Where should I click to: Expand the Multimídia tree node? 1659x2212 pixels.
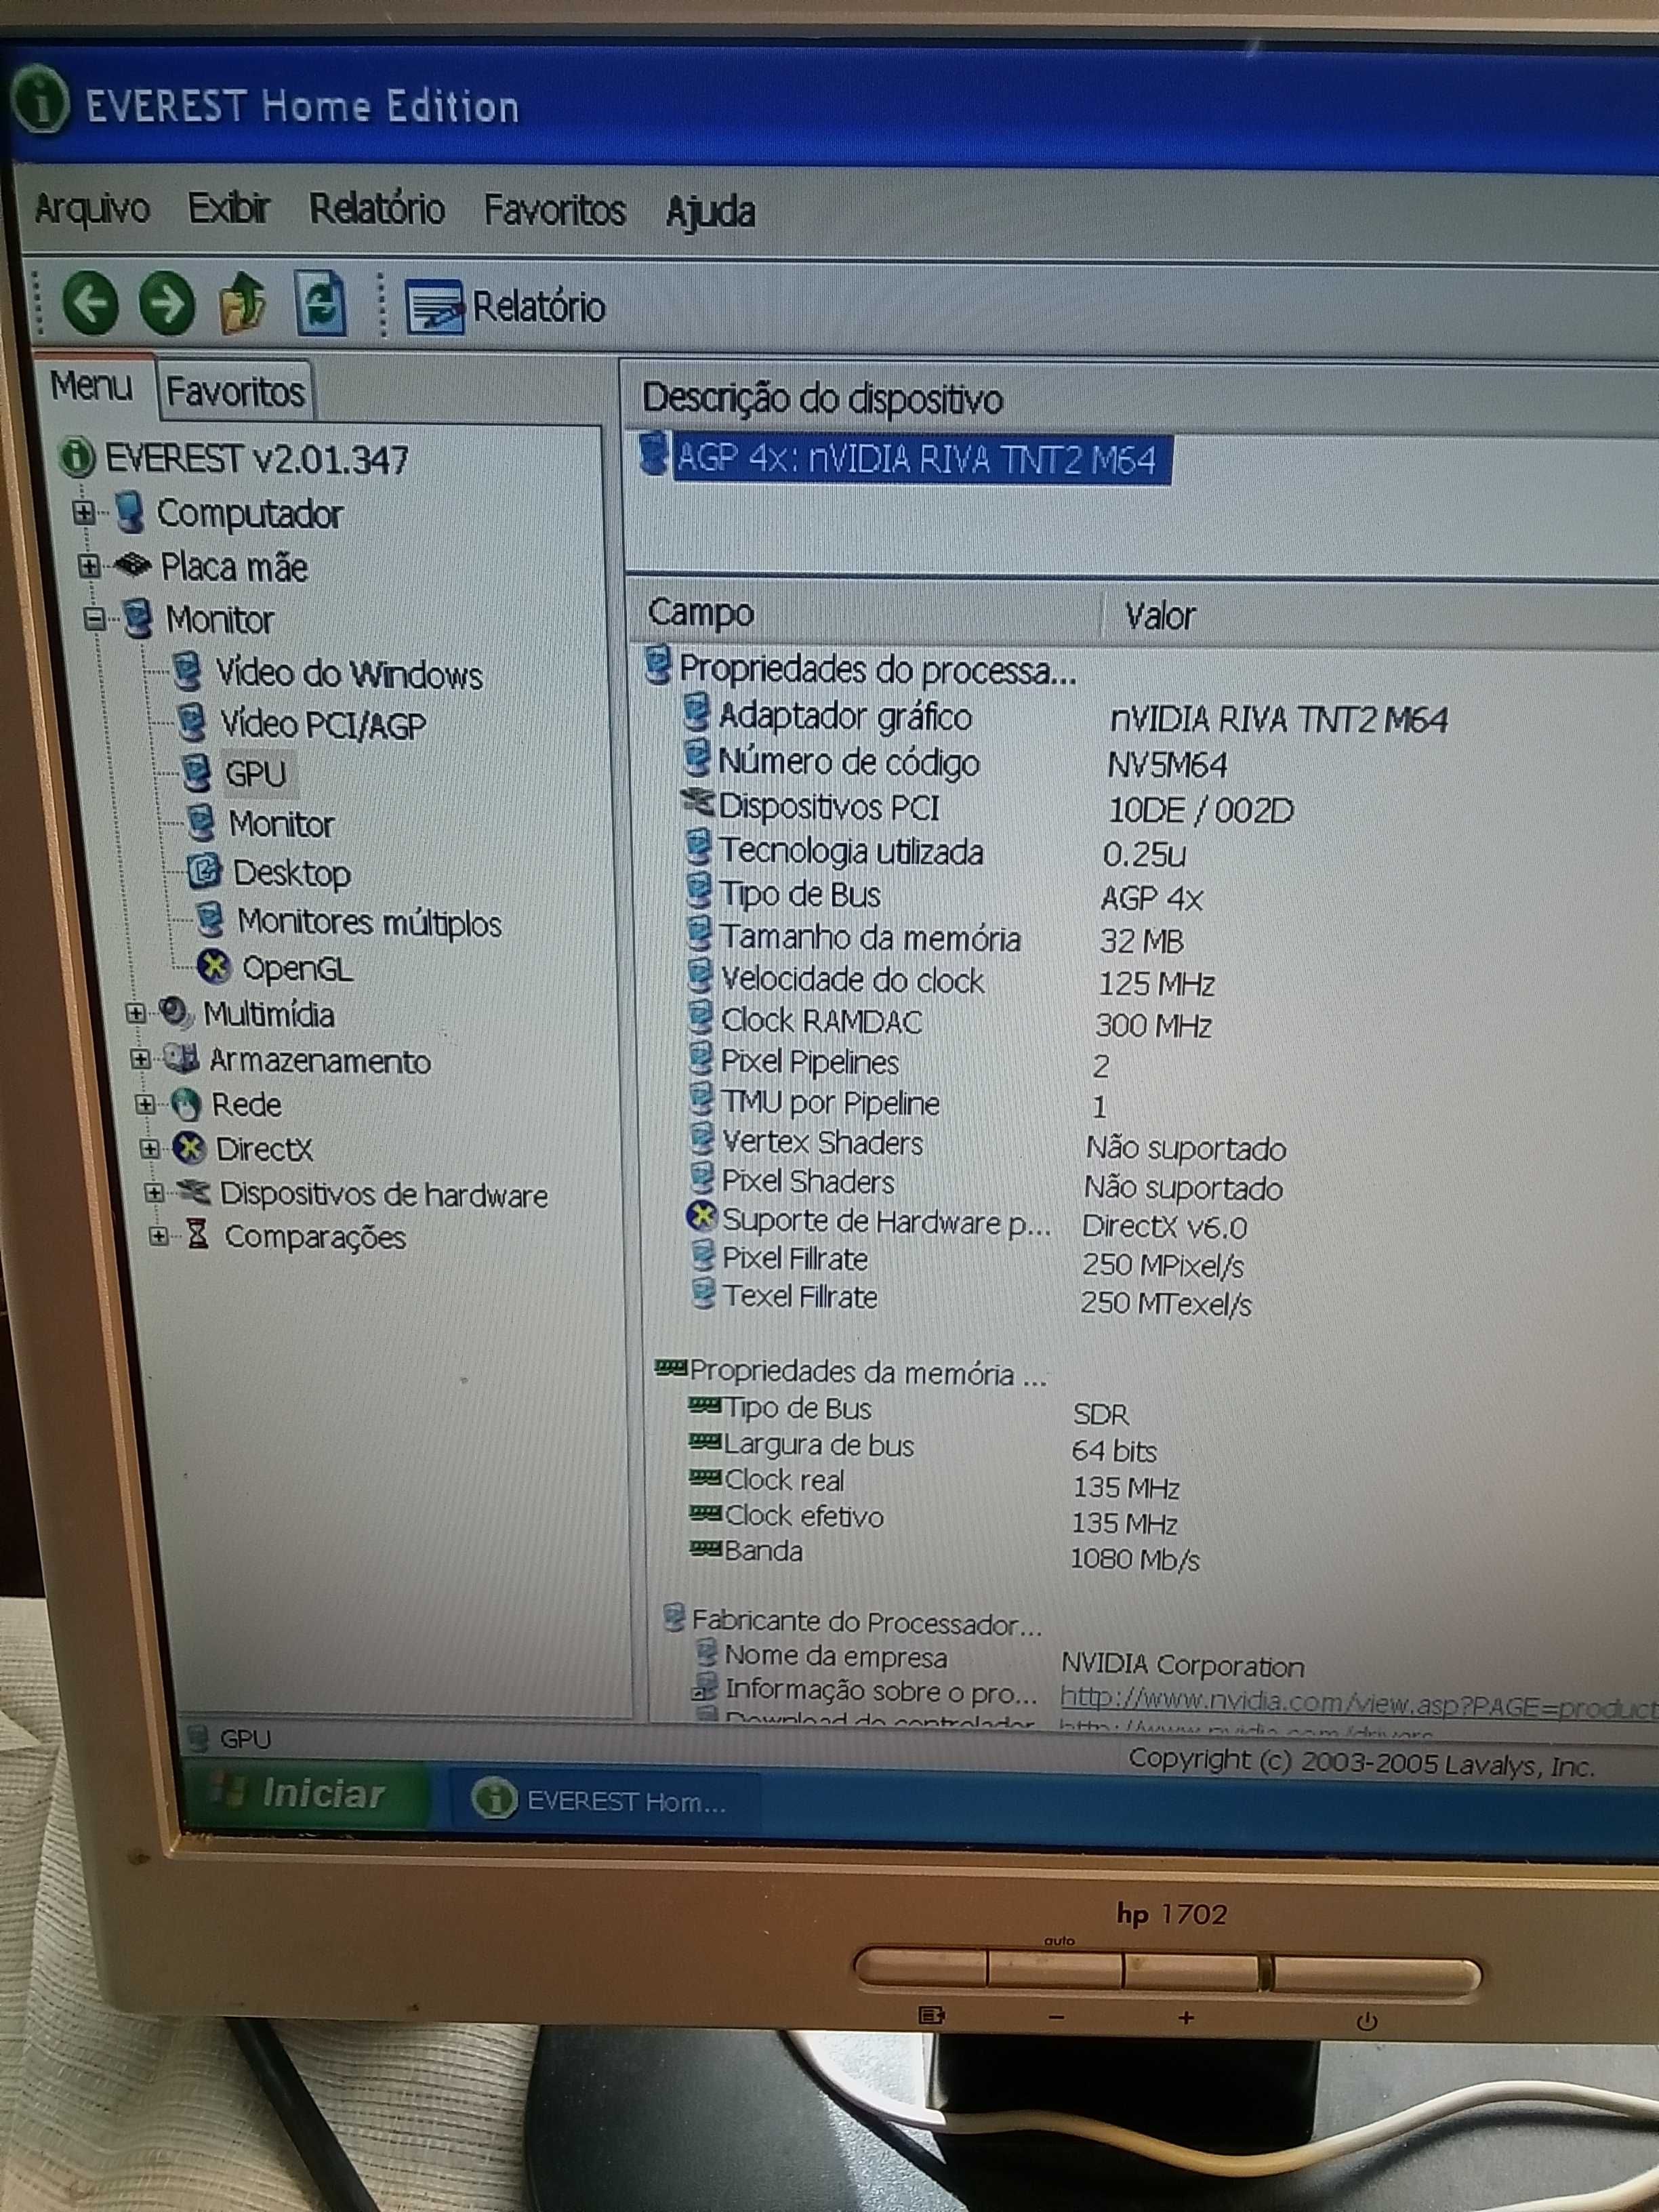pos(136,1013)
